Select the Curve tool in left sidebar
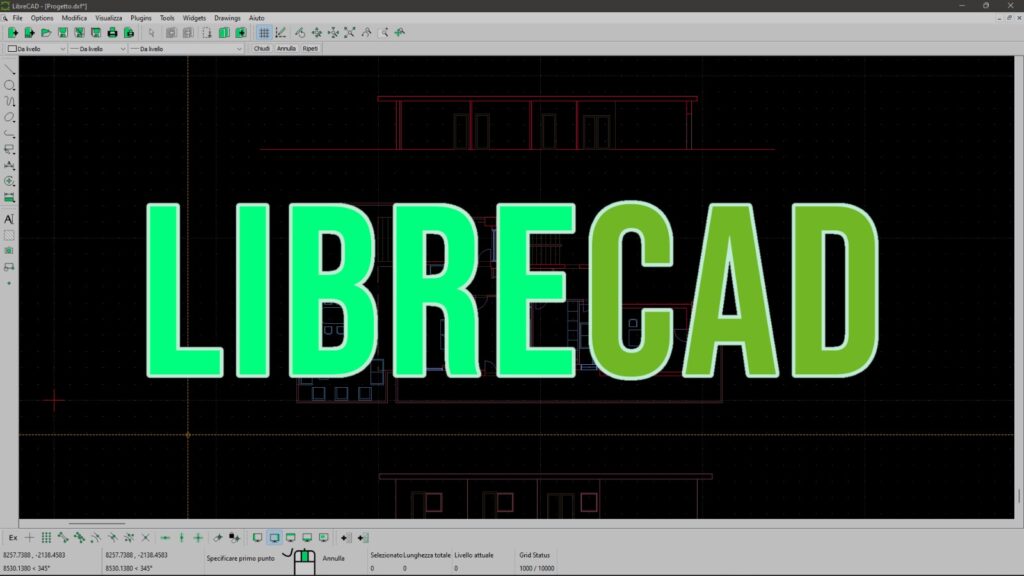1024x576 pixels. pos(9,101)
